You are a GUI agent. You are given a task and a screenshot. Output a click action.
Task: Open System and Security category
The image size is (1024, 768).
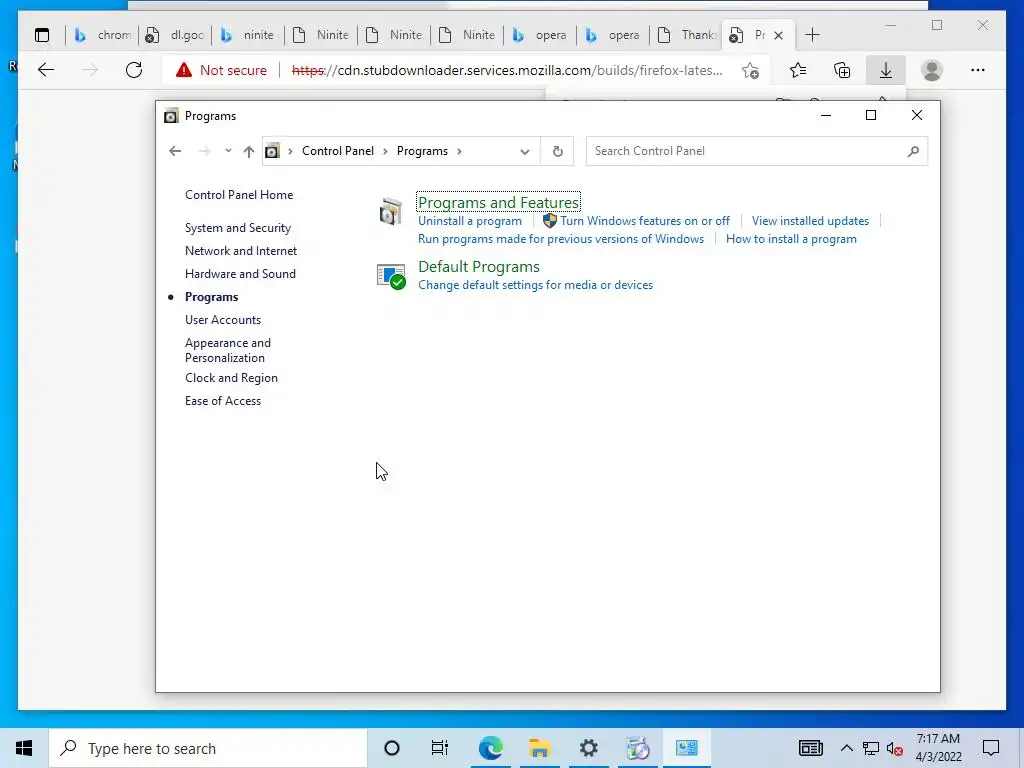238,228
